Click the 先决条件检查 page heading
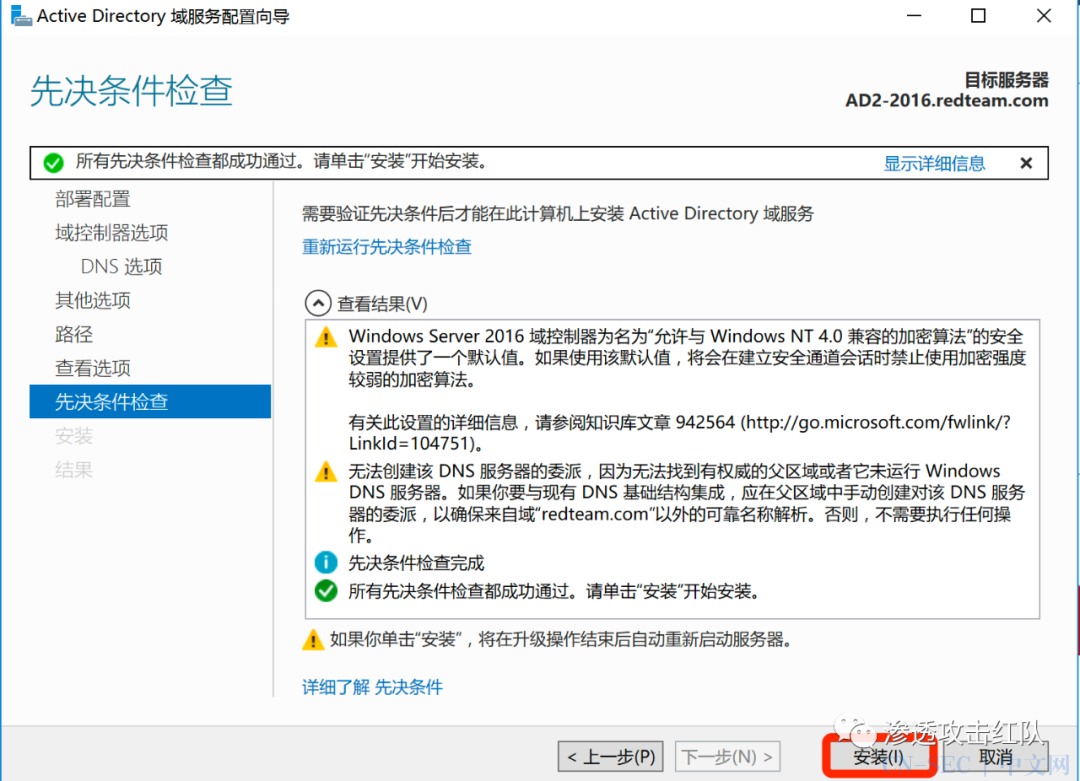This screenshot has height=781, width=1080. (x=131, y=91)
